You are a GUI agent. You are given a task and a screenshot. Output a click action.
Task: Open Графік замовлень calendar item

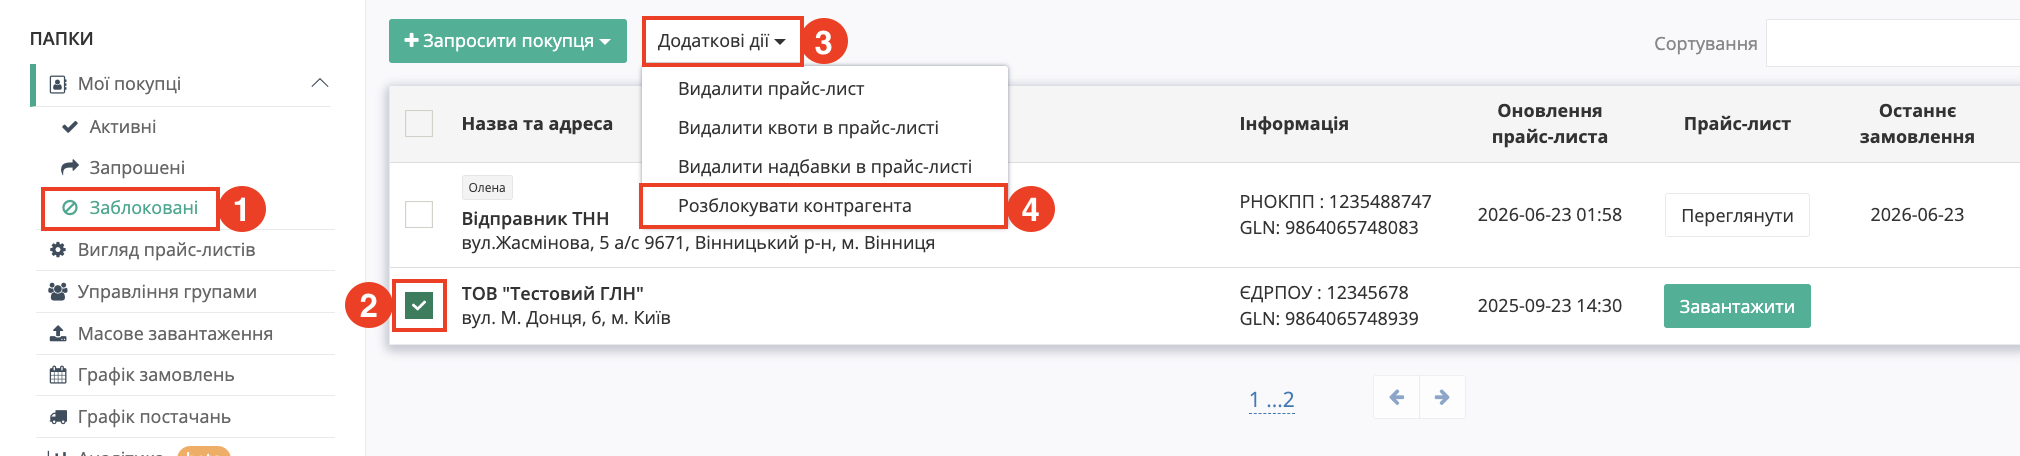pyautogui.click(x=141, y=375)
